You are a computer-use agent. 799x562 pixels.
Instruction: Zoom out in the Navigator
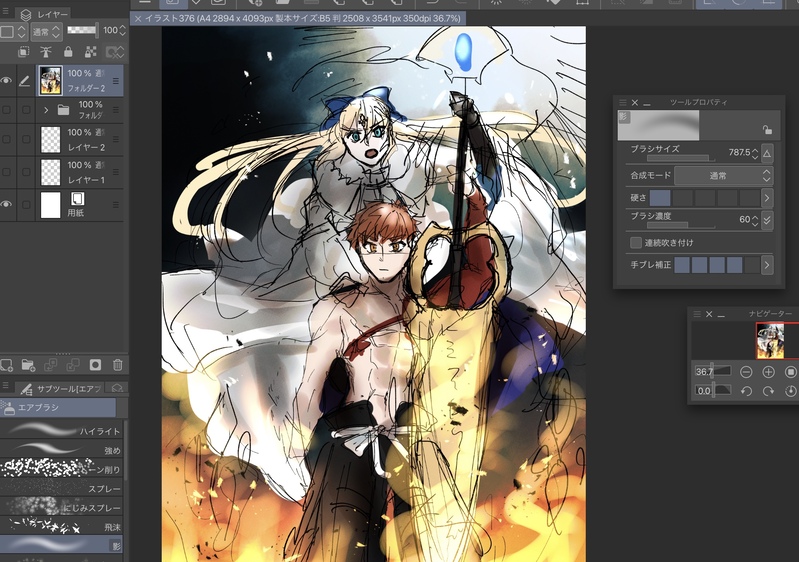point(746,372)
